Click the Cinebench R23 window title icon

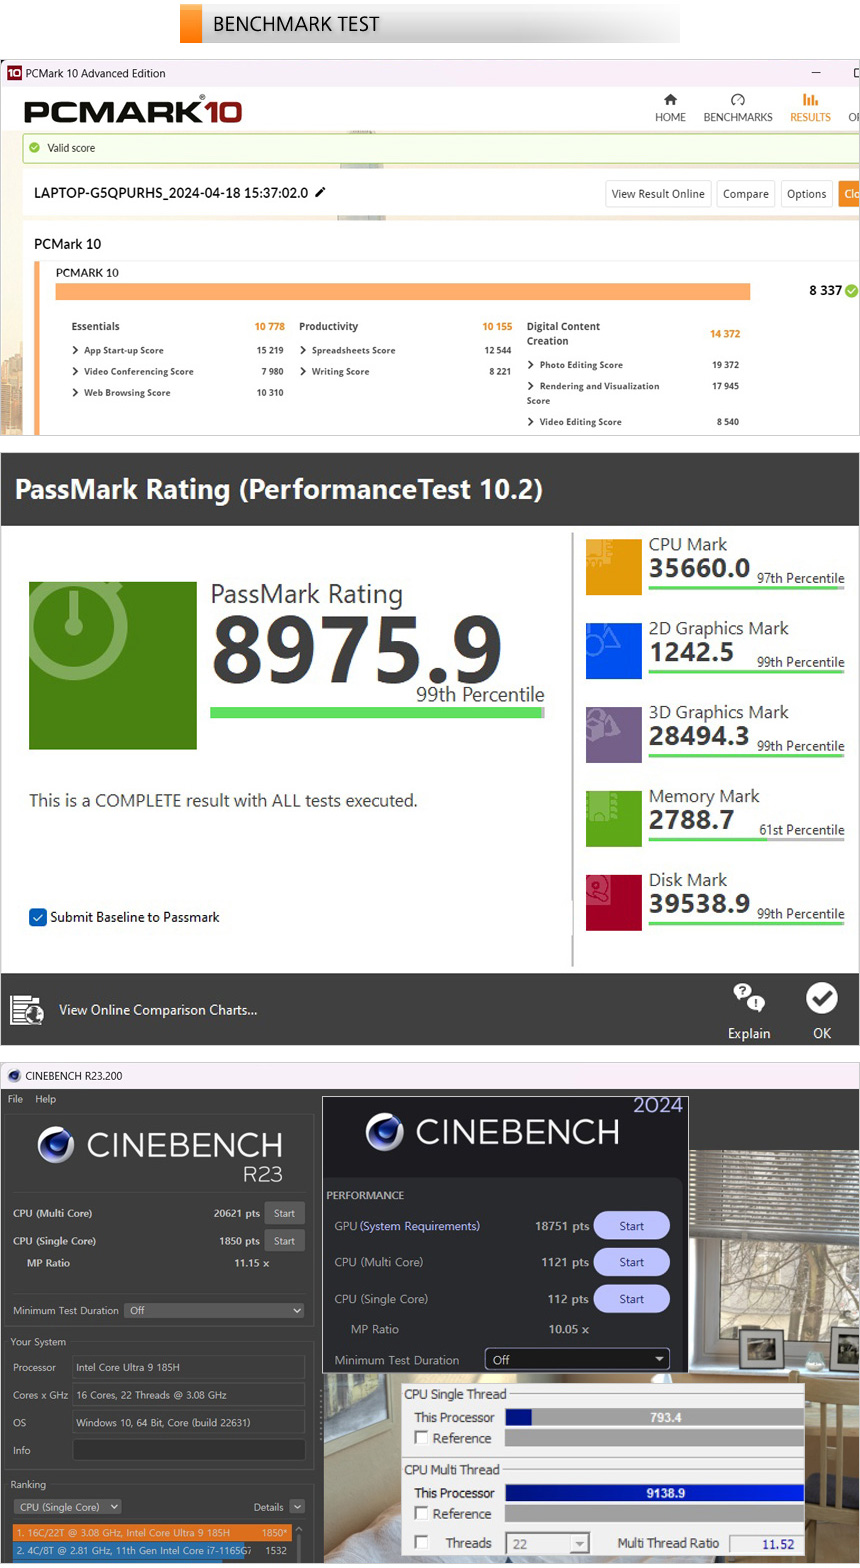point(14,1076)
